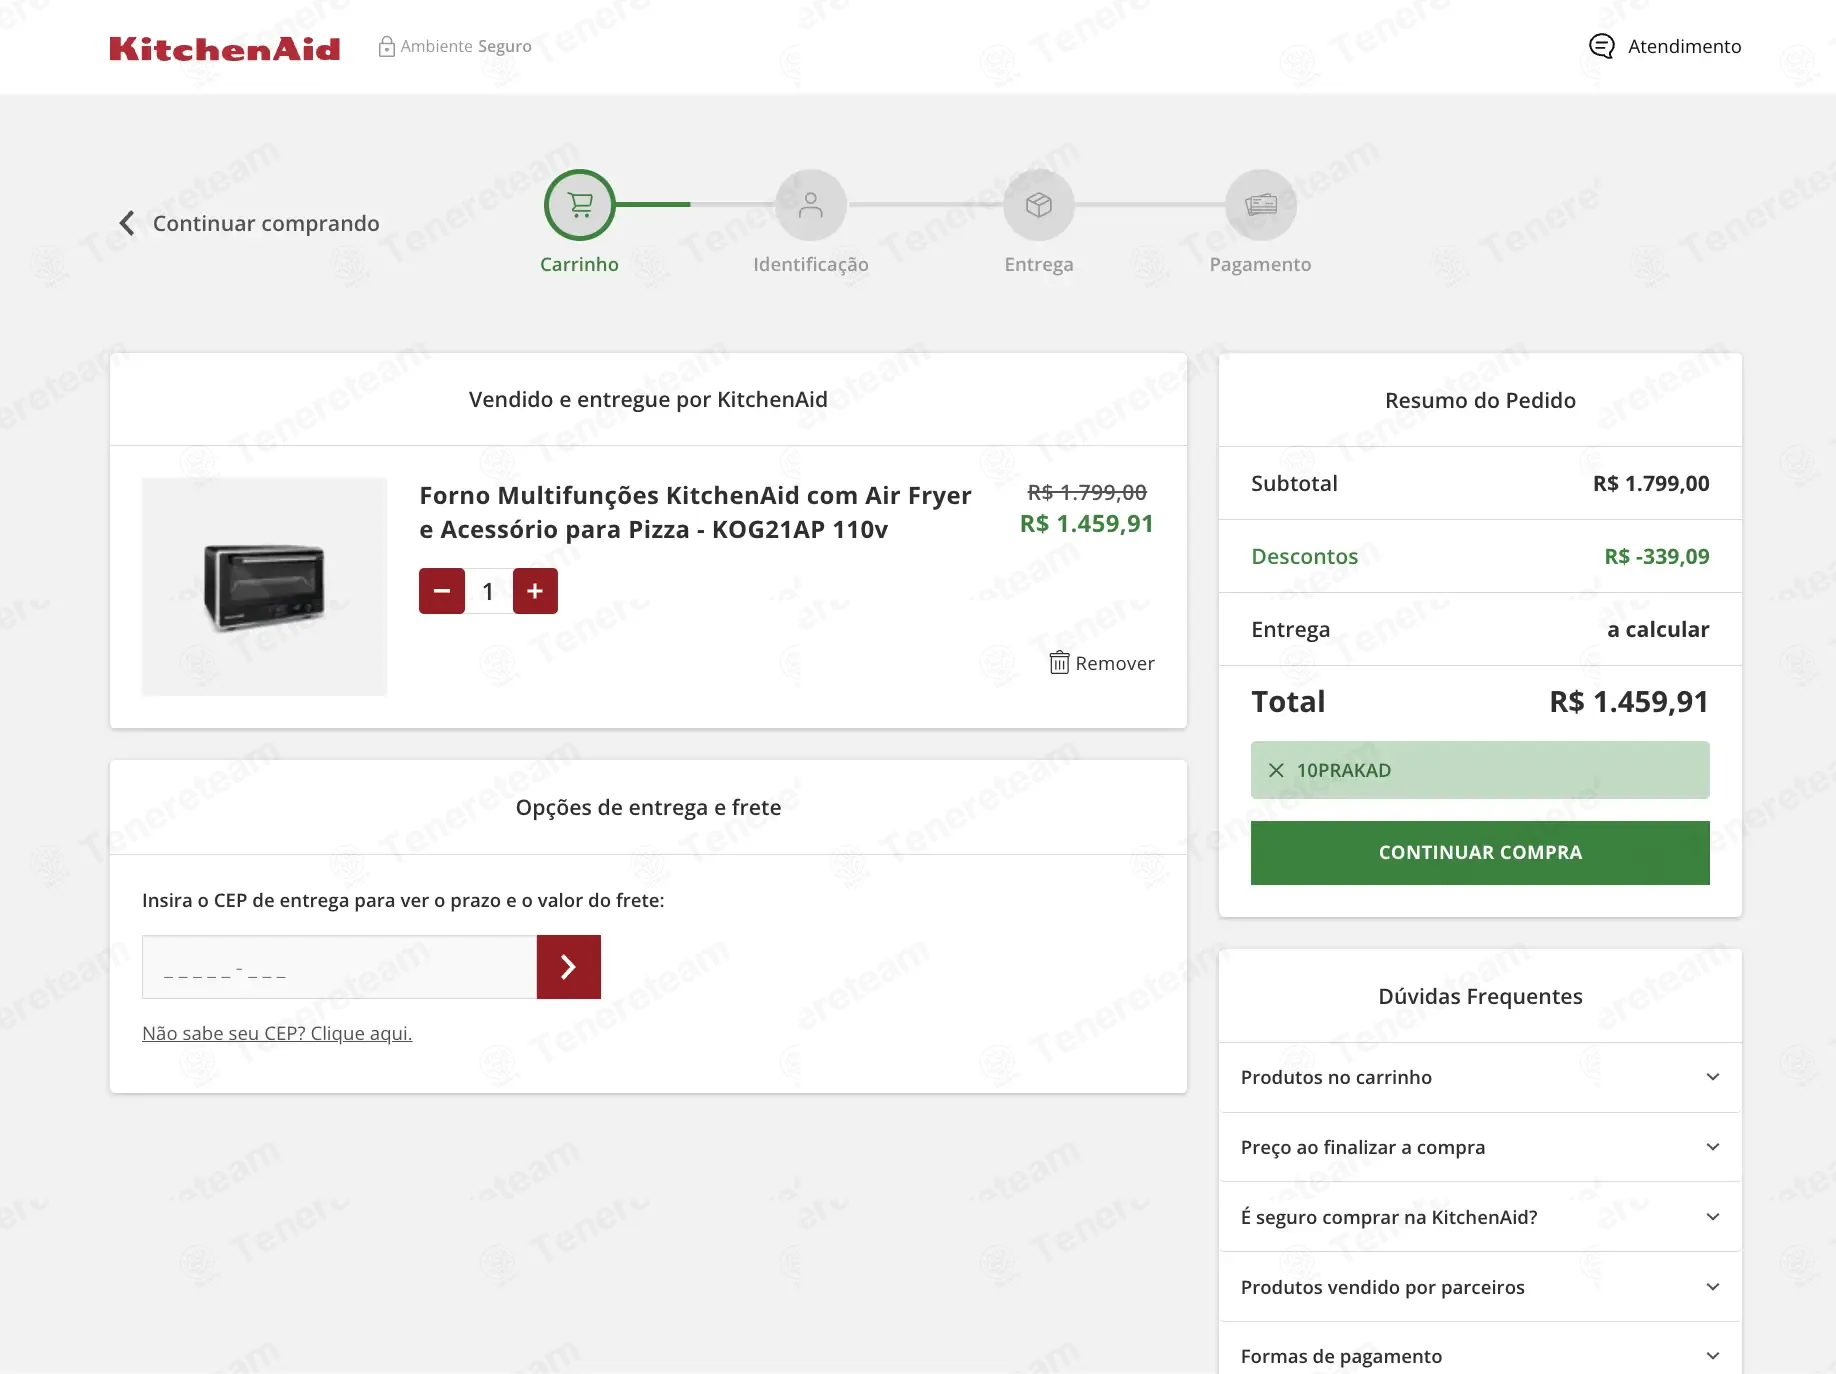Open the oven product thumbnail
Viewport: 1836px width, 1374px height.
pos(264,587)
